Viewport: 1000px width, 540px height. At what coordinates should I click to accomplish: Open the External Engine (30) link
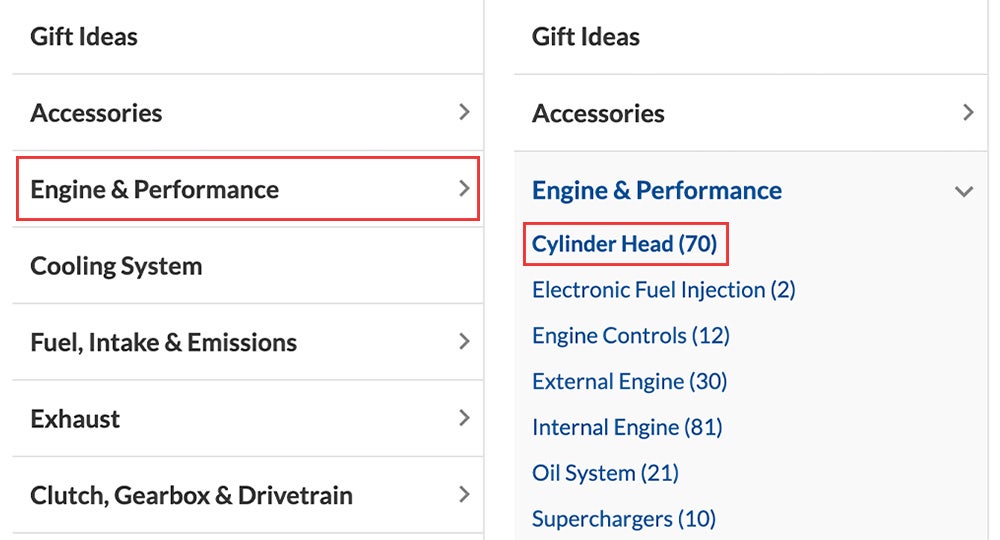click(x=629, y=381)
